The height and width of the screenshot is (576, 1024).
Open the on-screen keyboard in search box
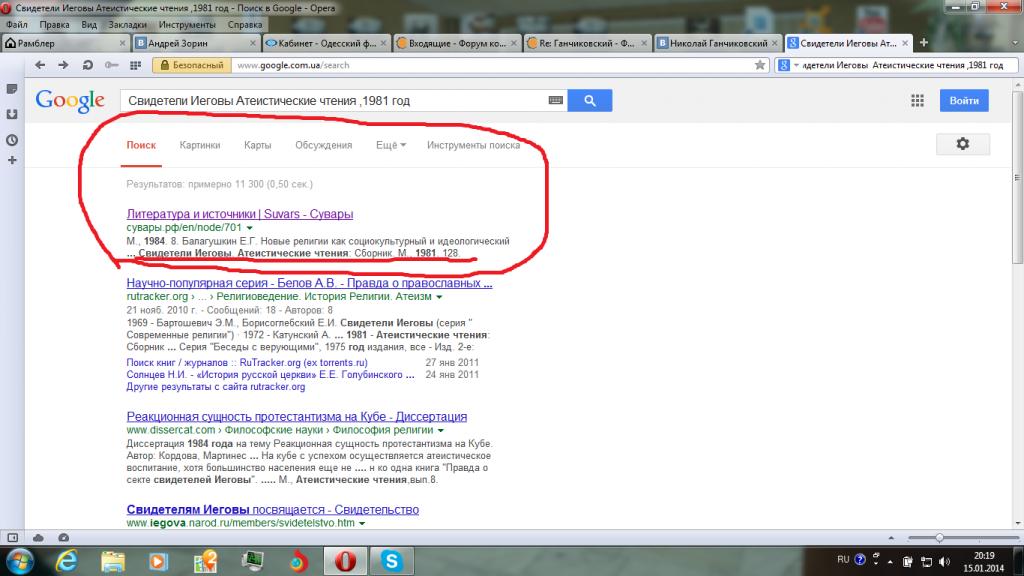[555, 101]
